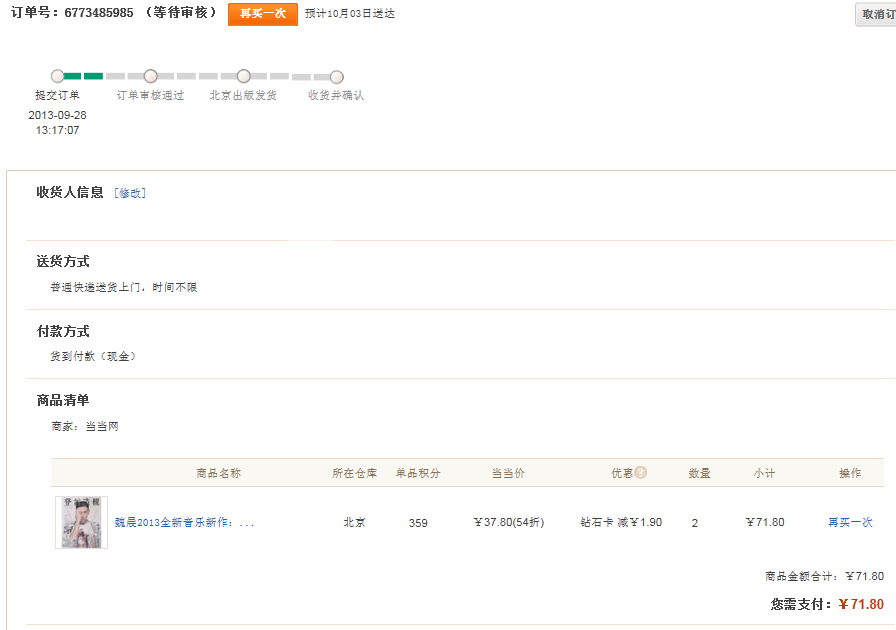Click the 数量 column header
Viewport: 896px width, 630px height.
point(699,473)
